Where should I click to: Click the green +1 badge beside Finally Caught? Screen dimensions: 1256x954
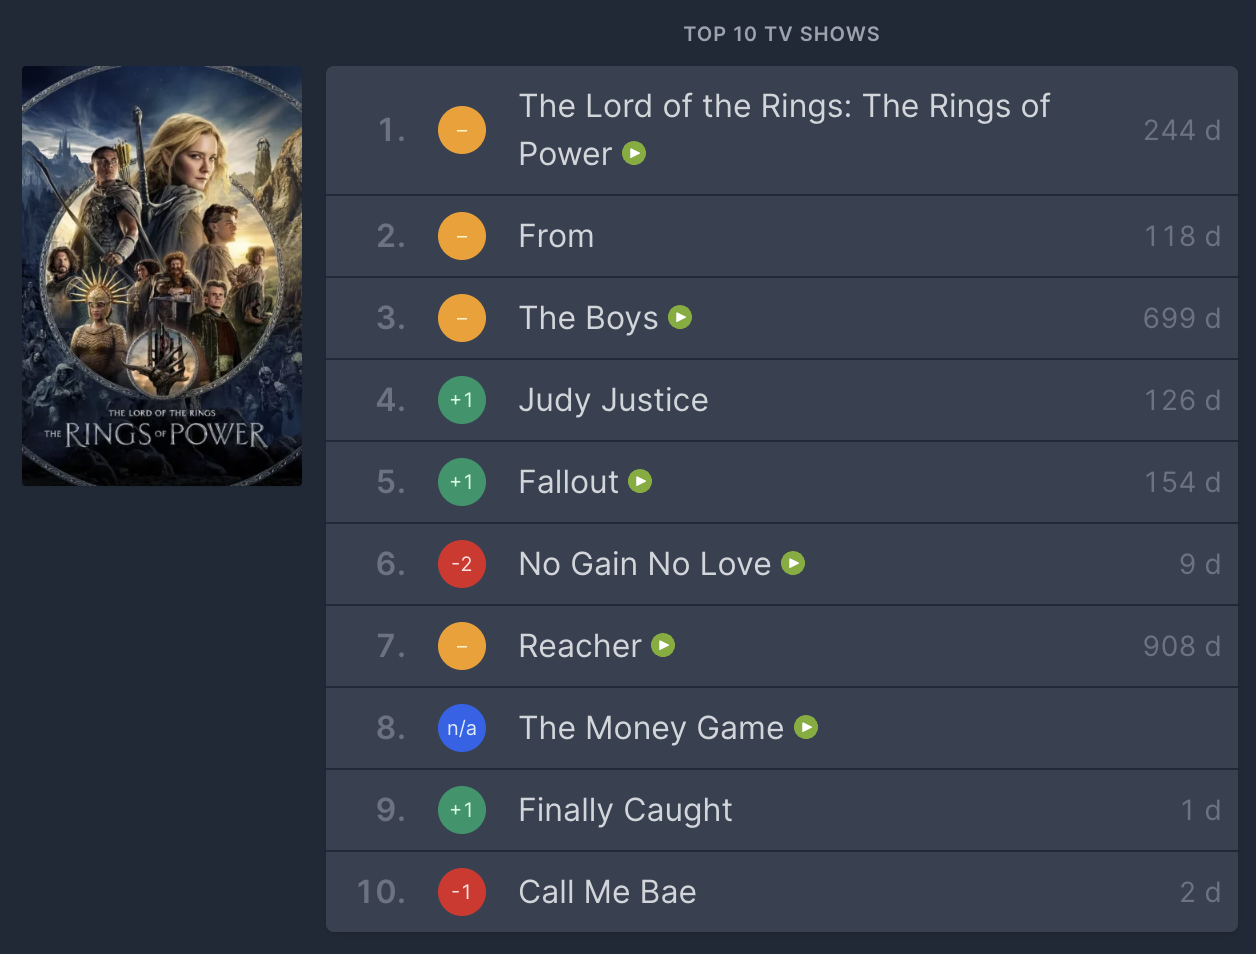point(462,810)
